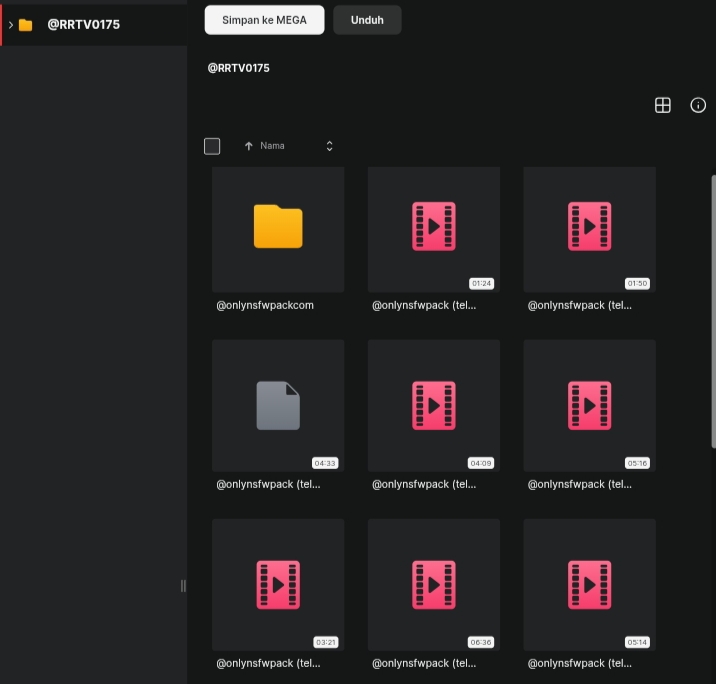Open the @onlynsfwpackcom folder thumbnail
This screenshot has width=716, height=684.
[x=278, y=230]
